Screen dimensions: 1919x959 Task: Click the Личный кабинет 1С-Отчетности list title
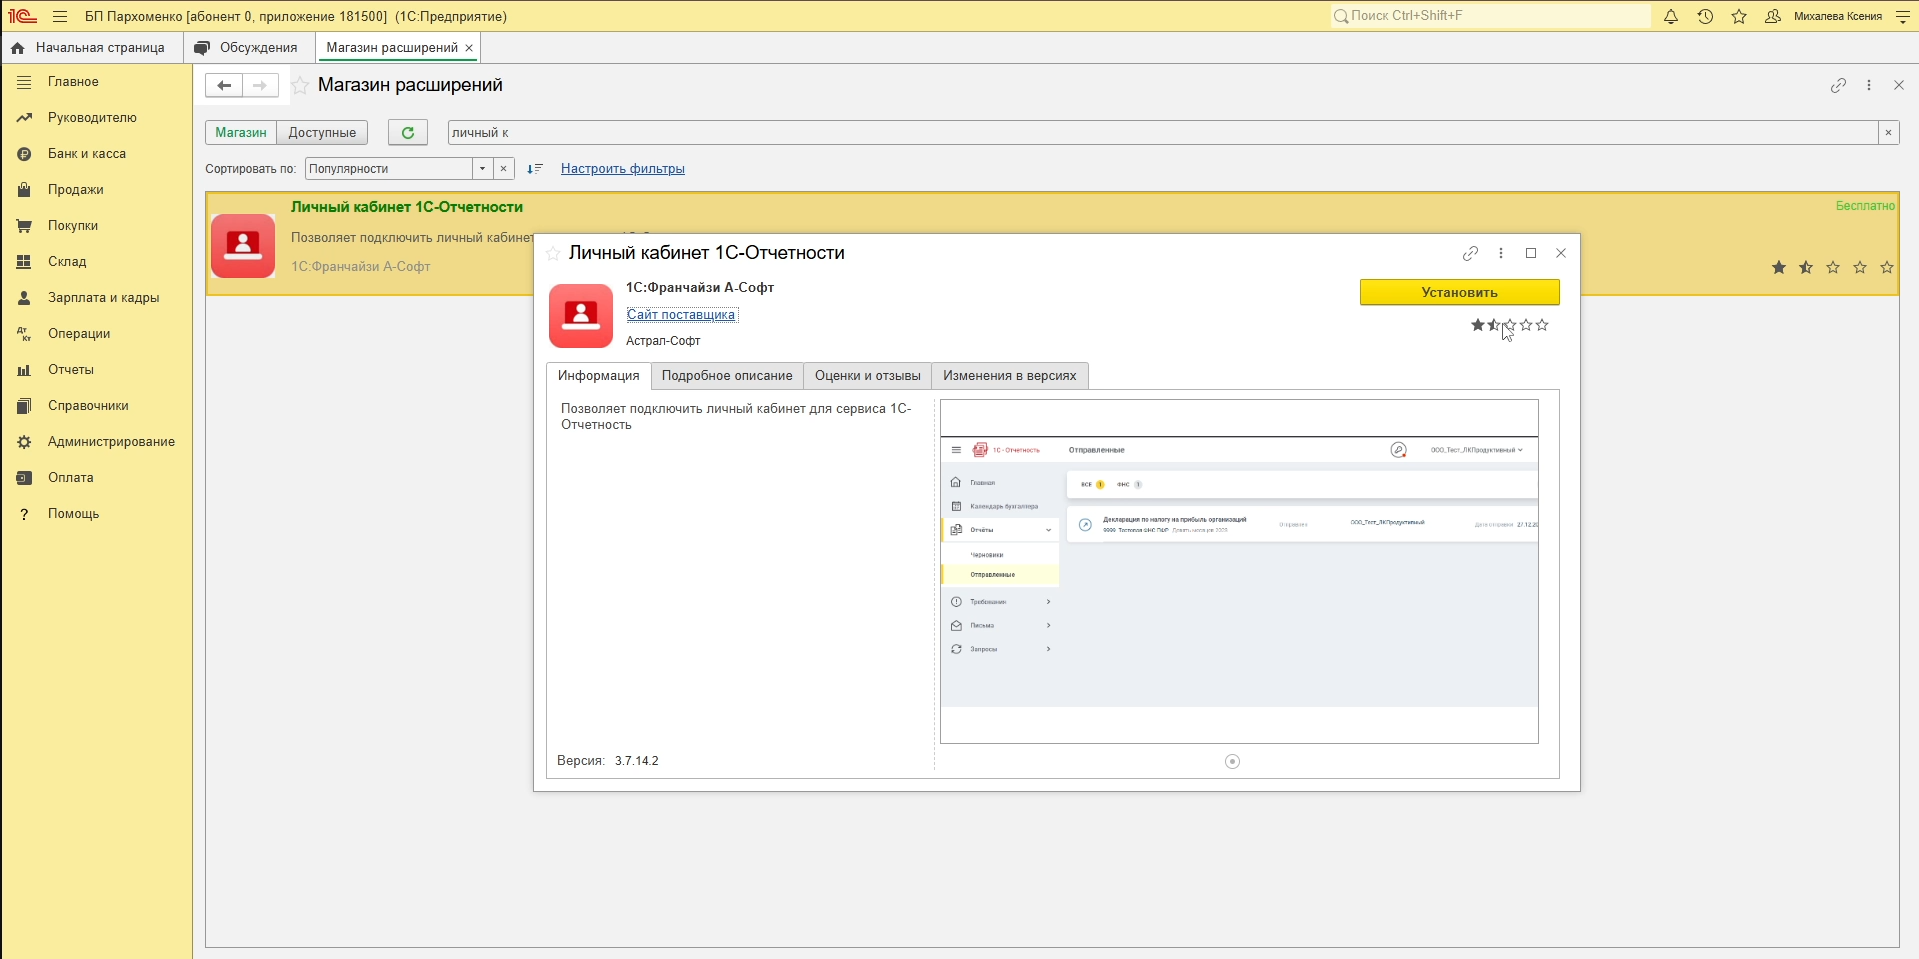tap(407, 207)
